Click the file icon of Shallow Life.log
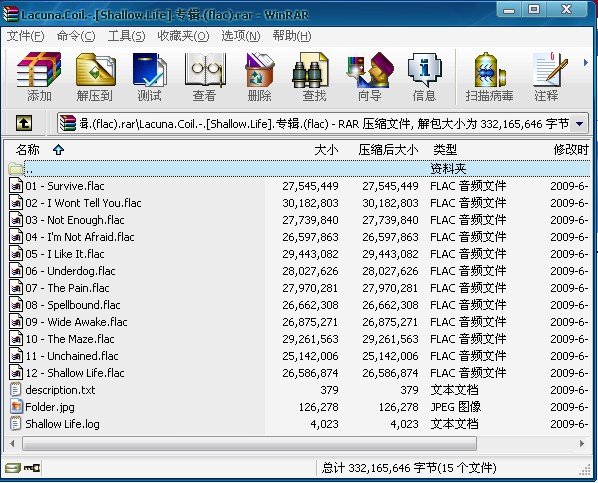The width and height of the screenshot is (598, 483). pos(16,424)
